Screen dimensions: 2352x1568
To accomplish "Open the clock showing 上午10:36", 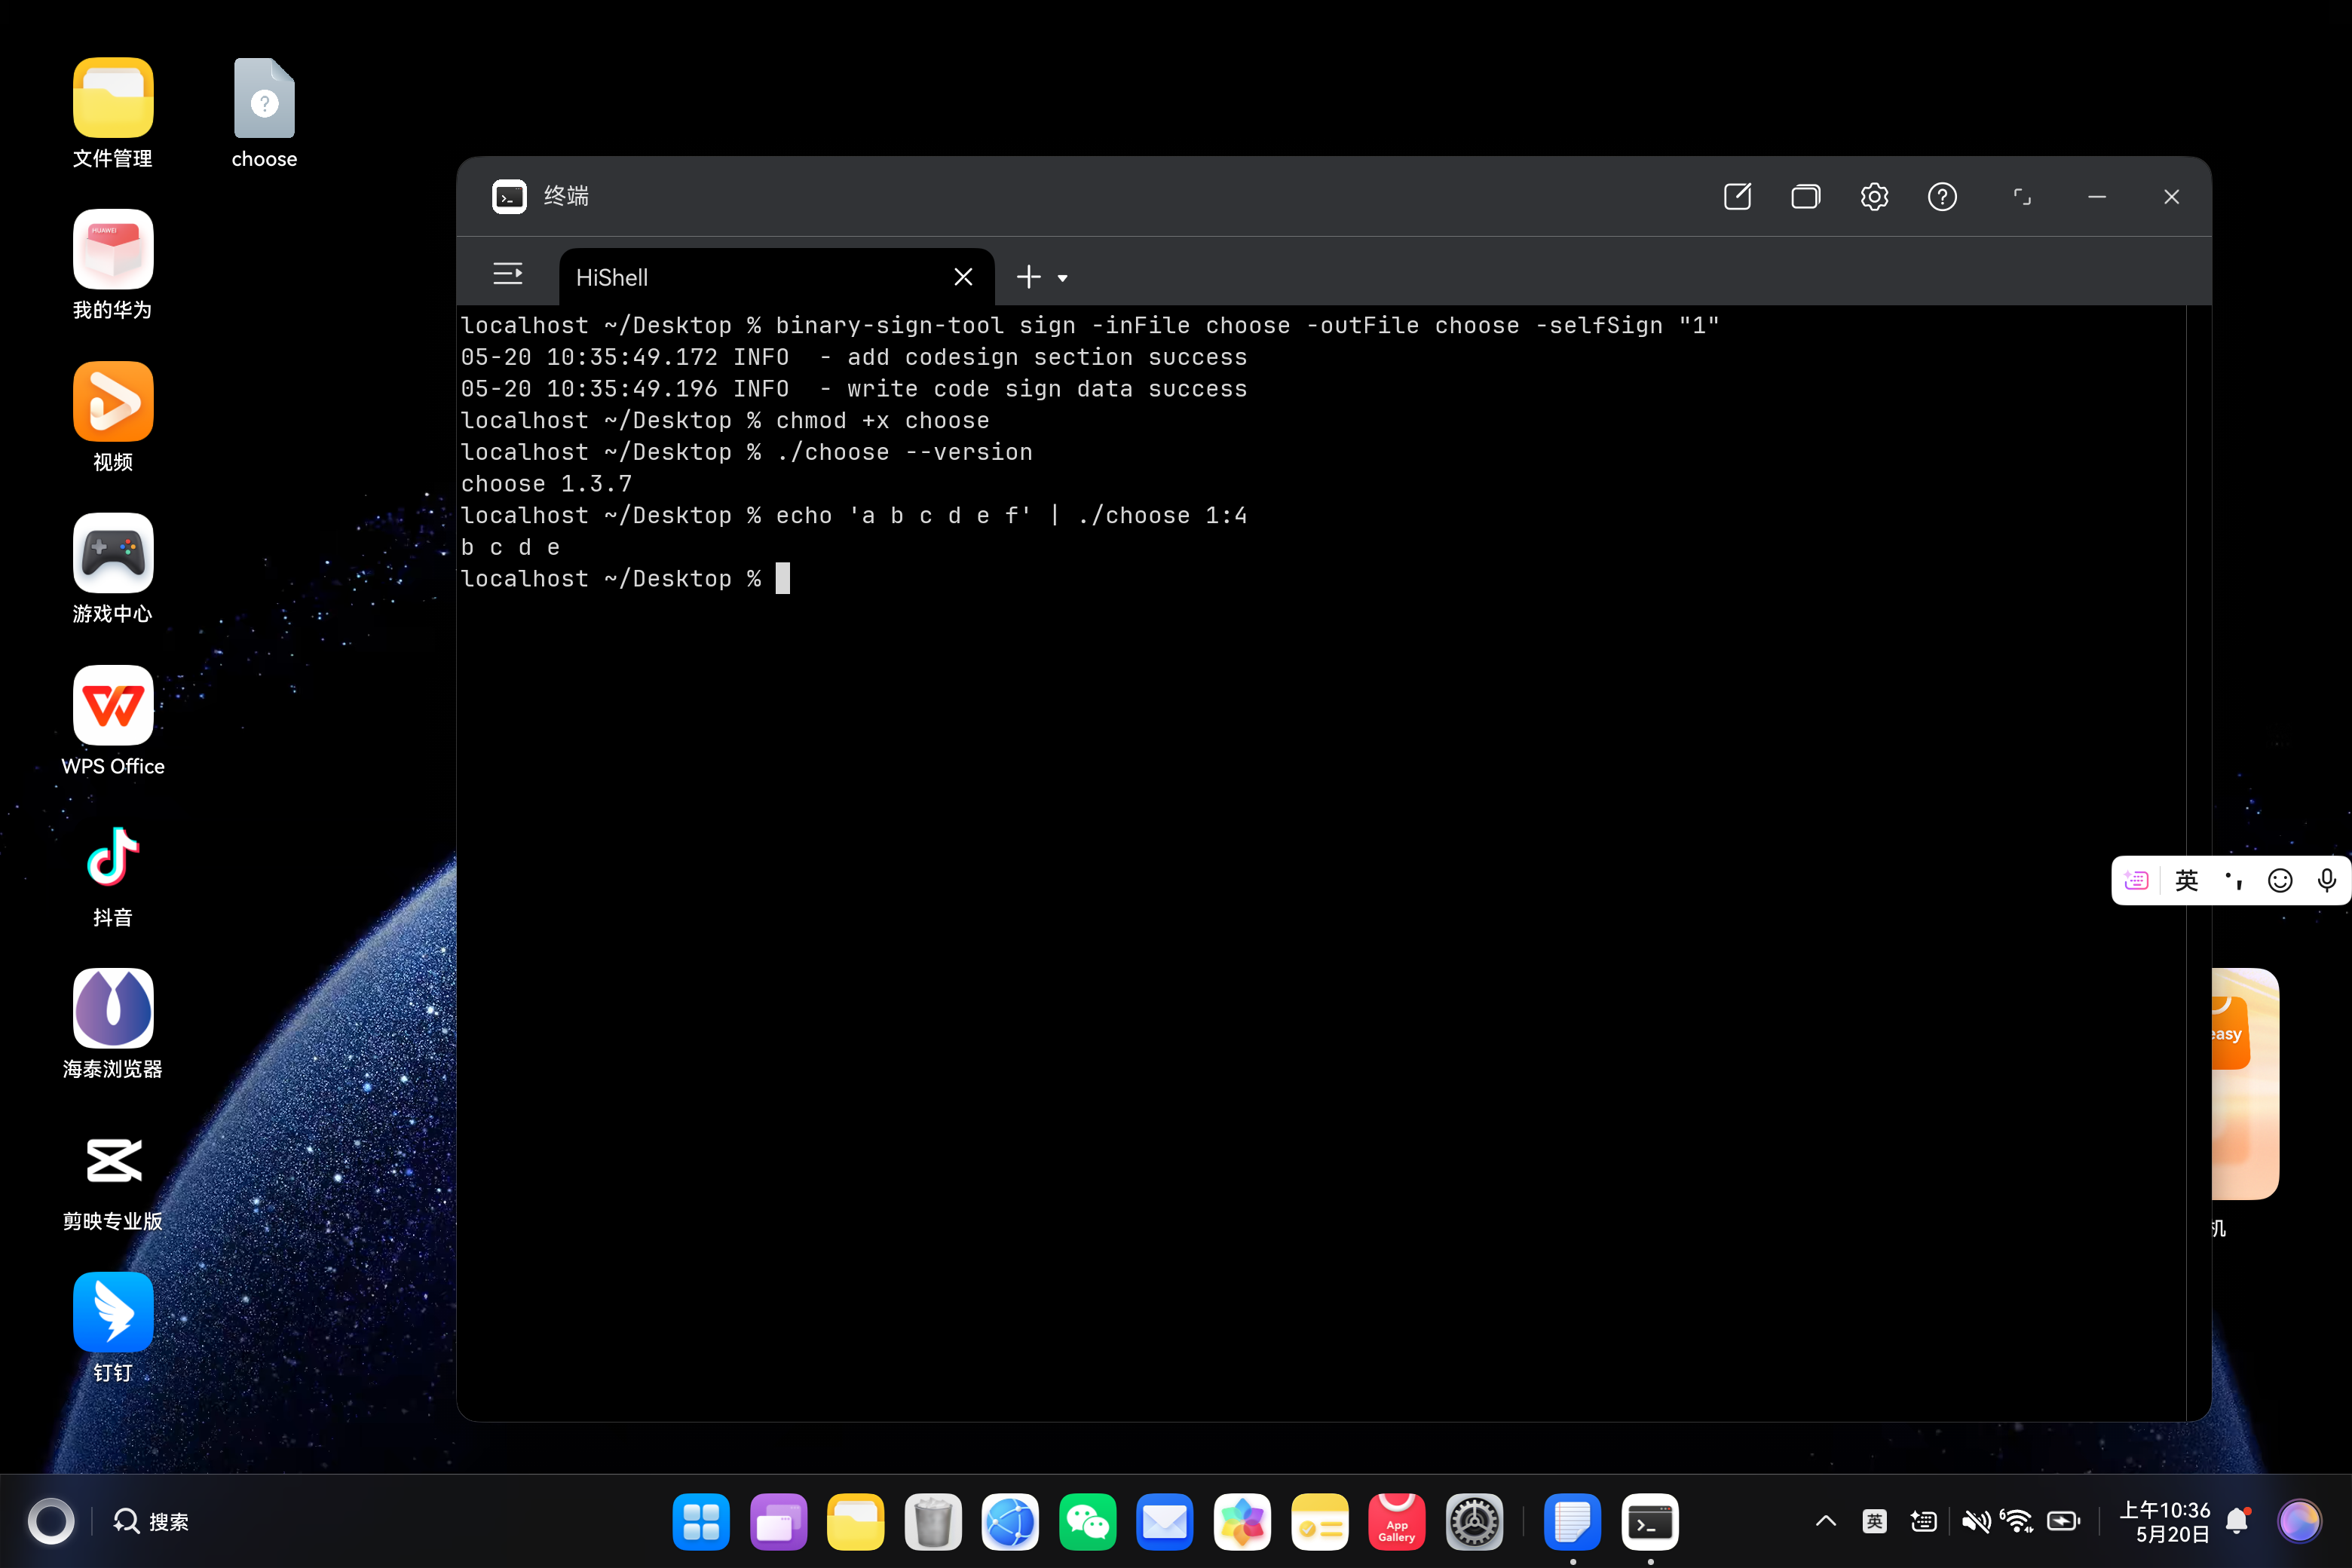I will (x=2165, y=1521).
